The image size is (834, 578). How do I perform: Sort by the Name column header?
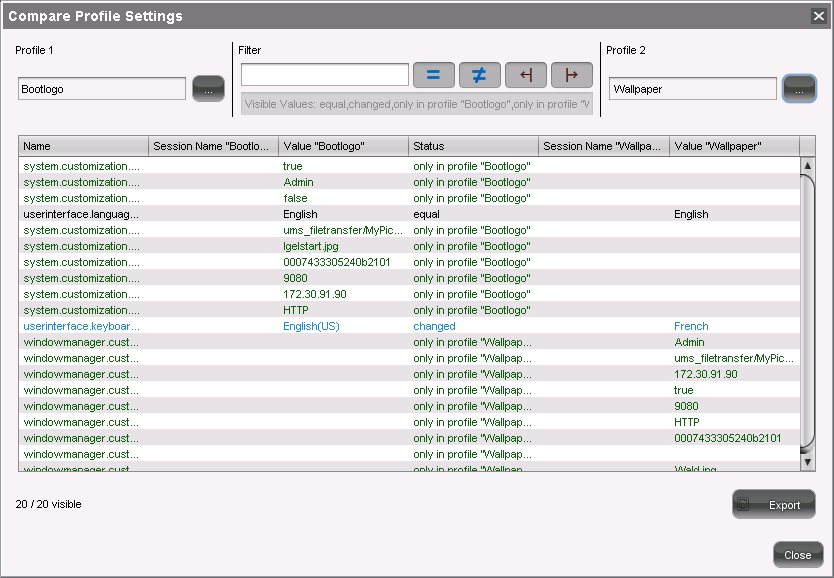click(x=83, y=146)
